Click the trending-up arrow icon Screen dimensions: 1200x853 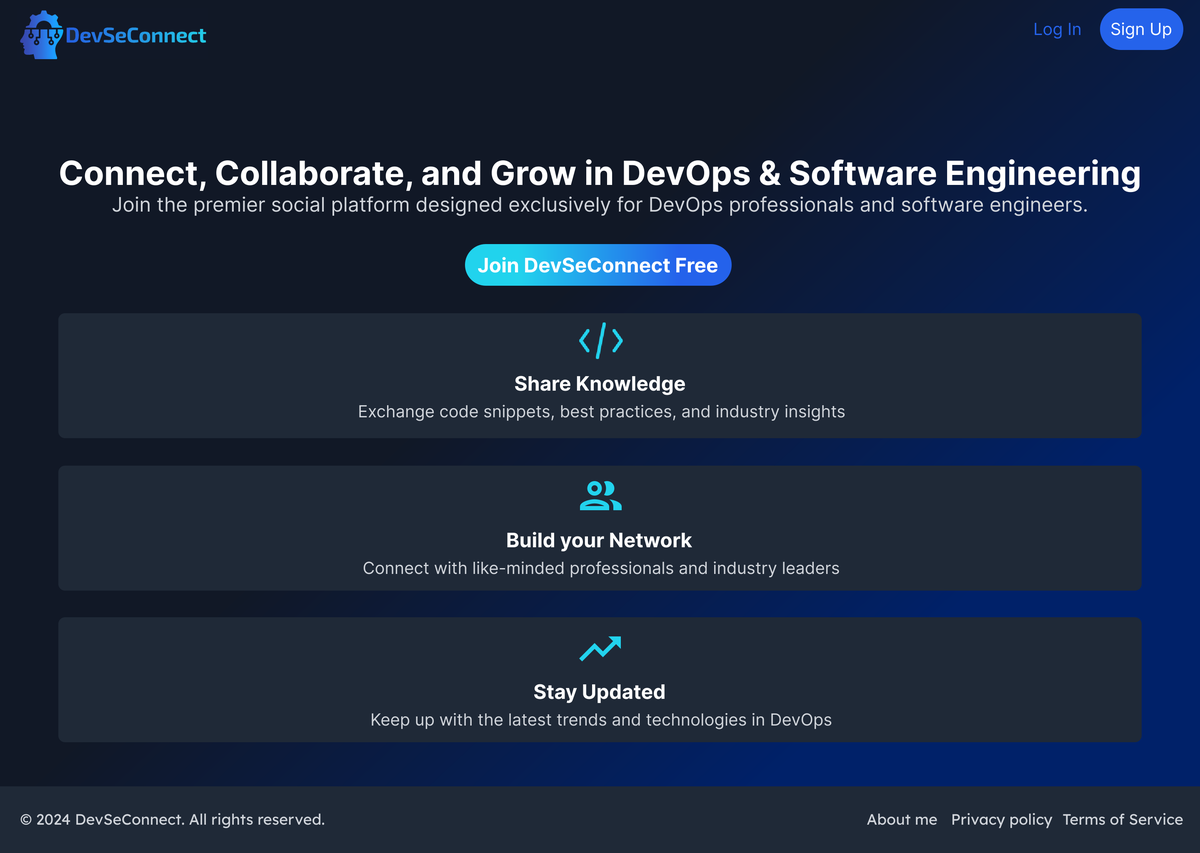600,649
